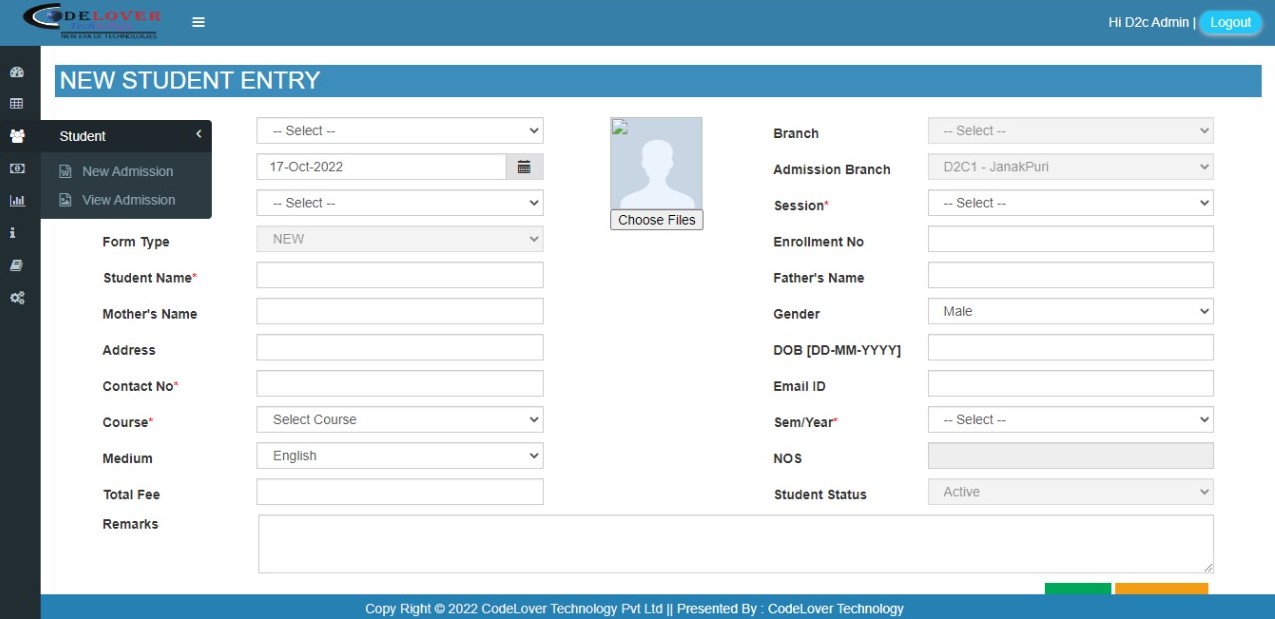The image size is (1275, 619).
Task: Toggle the sidebar with the hamburger icon
Action: 198,21
